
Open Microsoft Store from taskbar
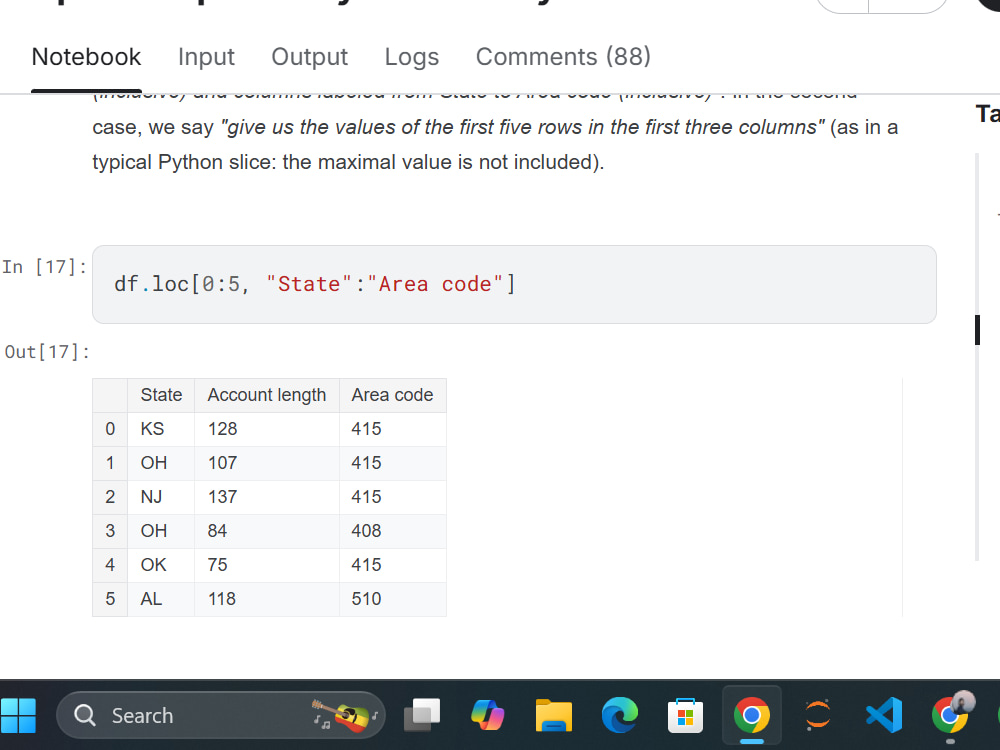pyautogui.click(x=686, y=716)
